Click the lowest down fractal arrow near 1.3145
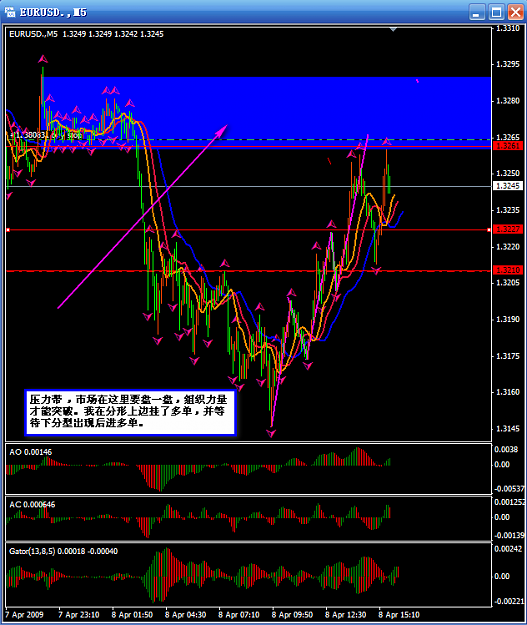 [271, 433]
